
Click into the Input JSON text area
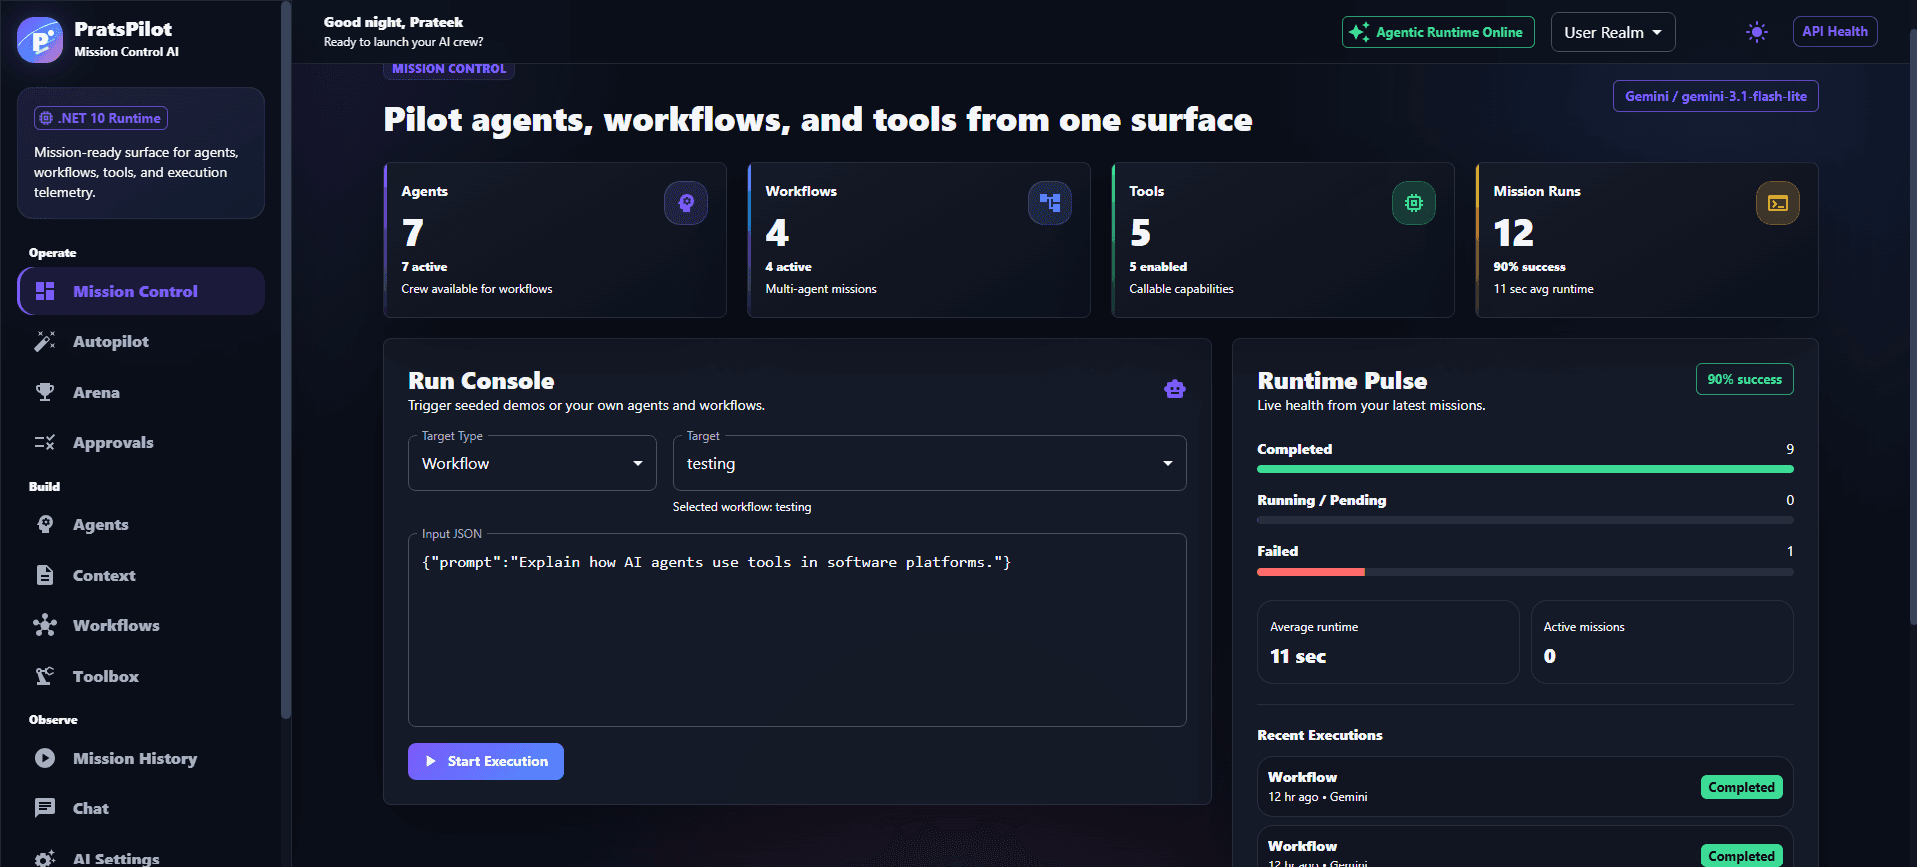[797, 630]
